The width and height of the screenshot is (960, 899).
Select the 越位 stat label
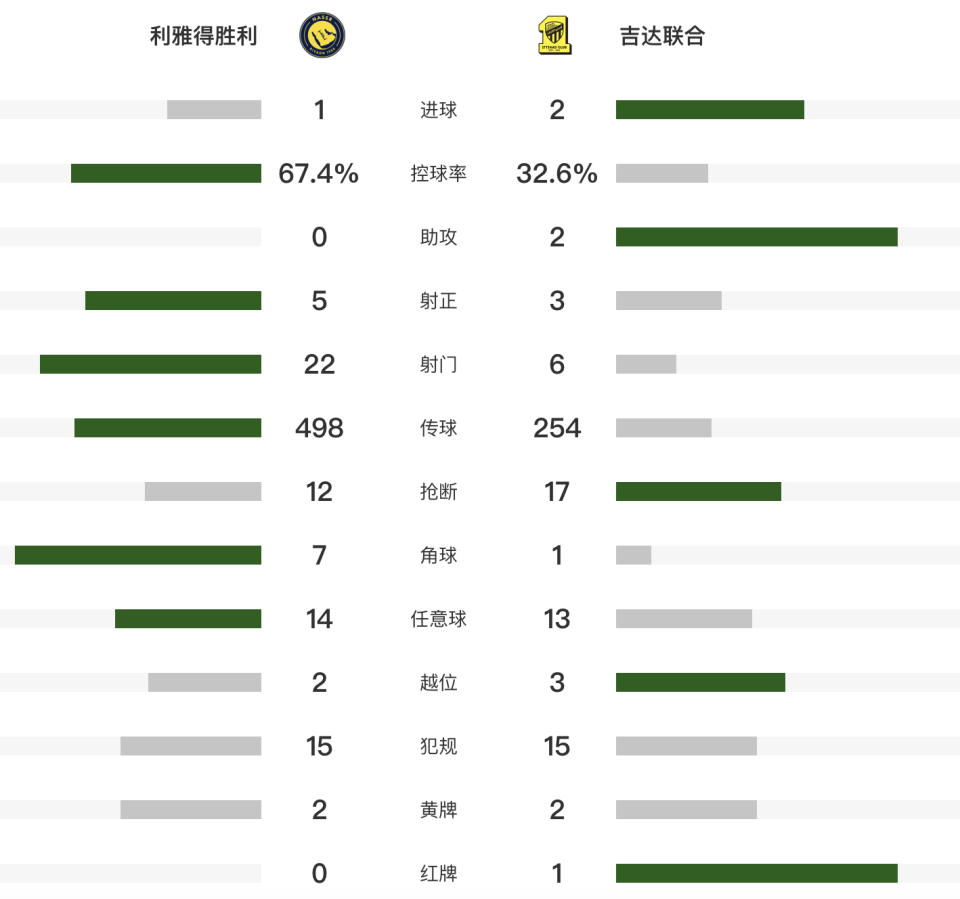438,683
